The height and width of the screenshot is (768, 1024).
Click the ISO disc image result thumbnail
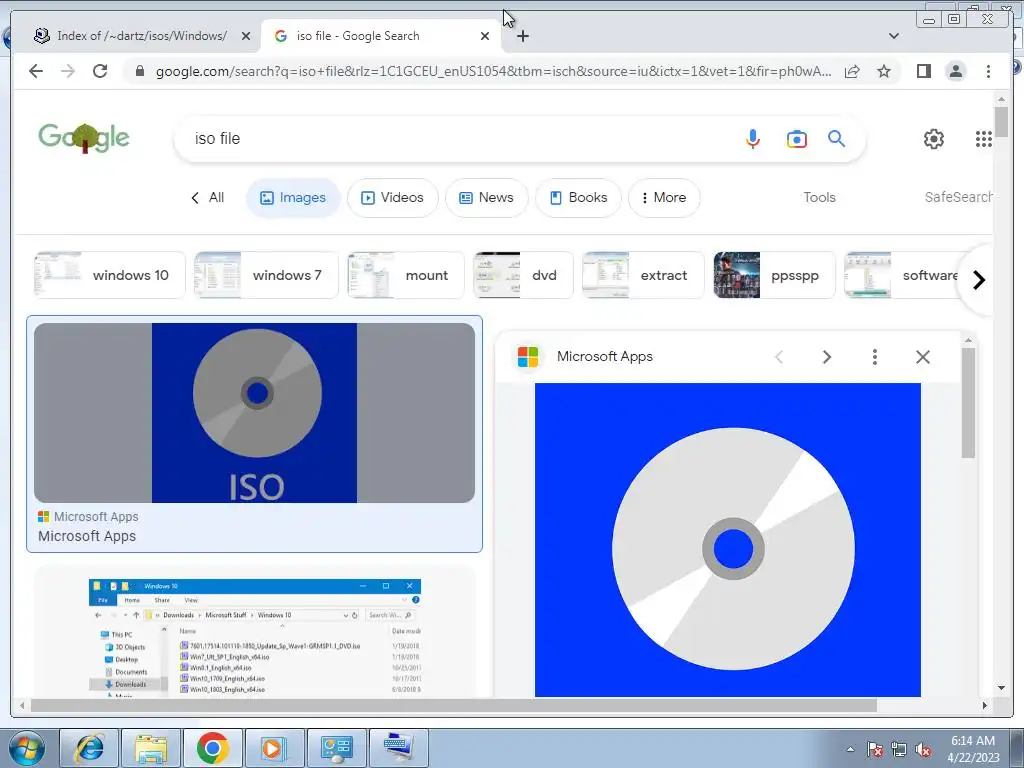(255, 413)
